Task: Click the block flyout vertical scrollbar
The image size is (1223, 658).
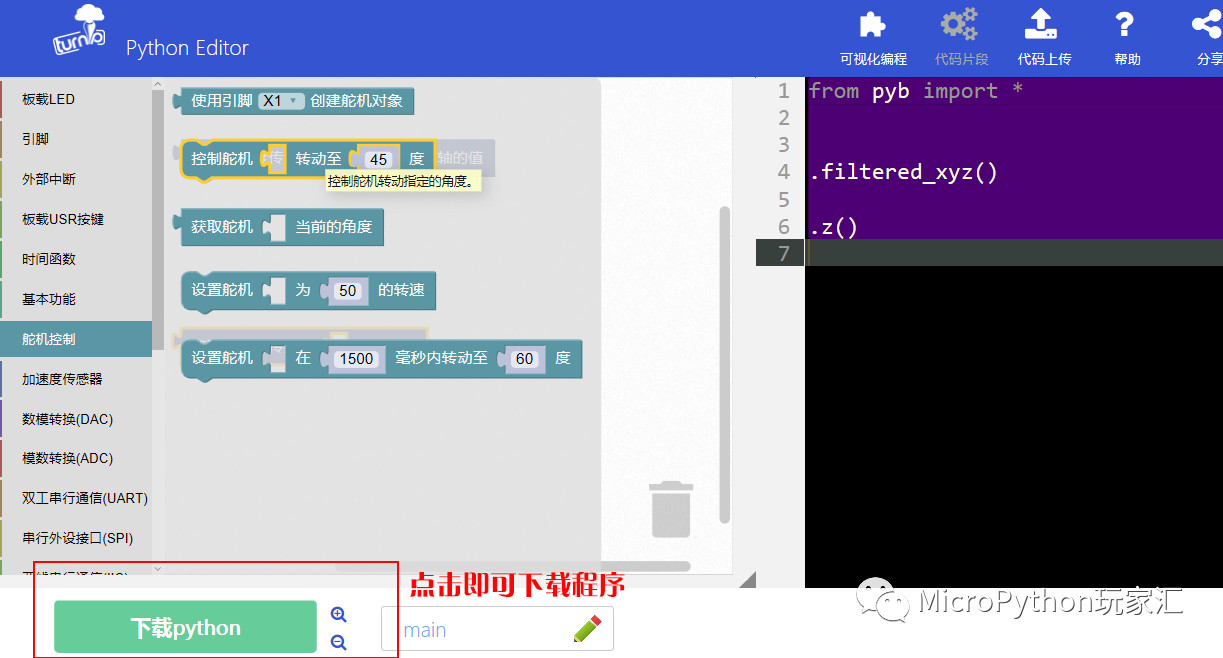Action: click(x=725, y=365)
